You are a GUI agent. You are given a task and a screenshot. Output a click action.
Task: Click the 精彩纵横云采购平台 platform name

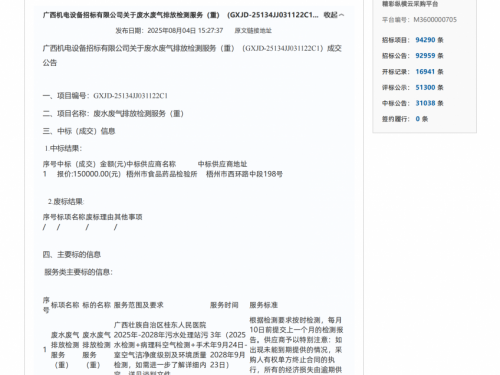(x=410, y=4)
